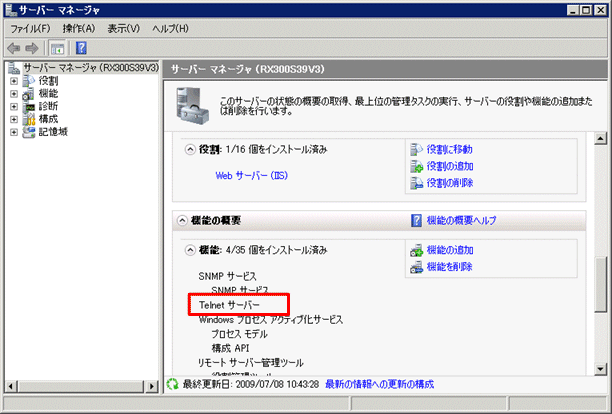Click the Windows プロセス アクティブ化サービス entry
Image resolution: width=612 pixels, height=414 pixels.
coord(271,320)
